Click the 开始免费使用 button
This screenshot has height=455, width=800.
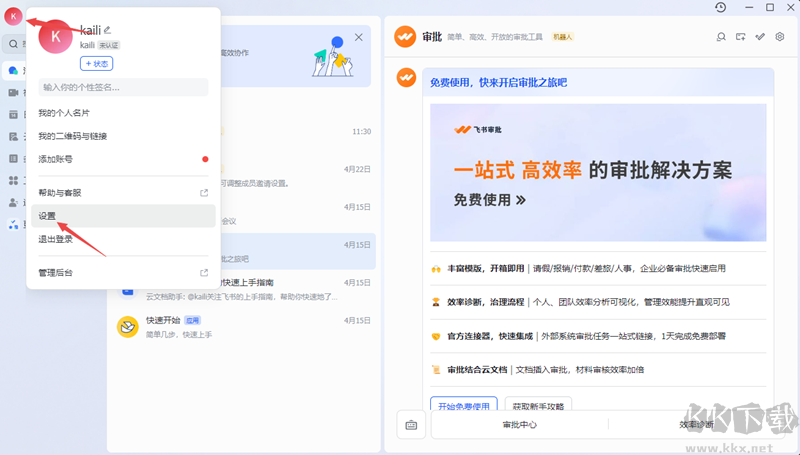click(x=464, y=406)
